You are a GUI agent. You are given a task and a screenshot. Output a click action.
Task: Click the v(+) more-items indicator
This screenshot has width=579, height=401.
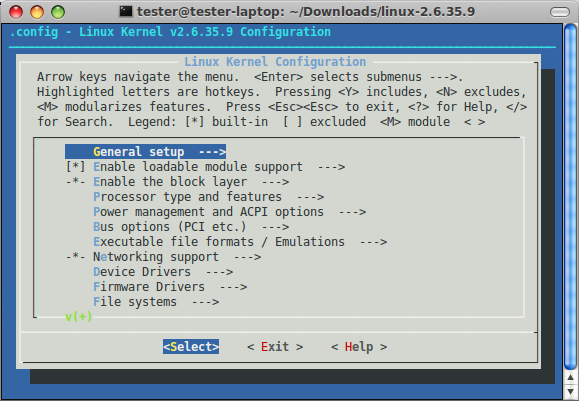tap(78, 317)
